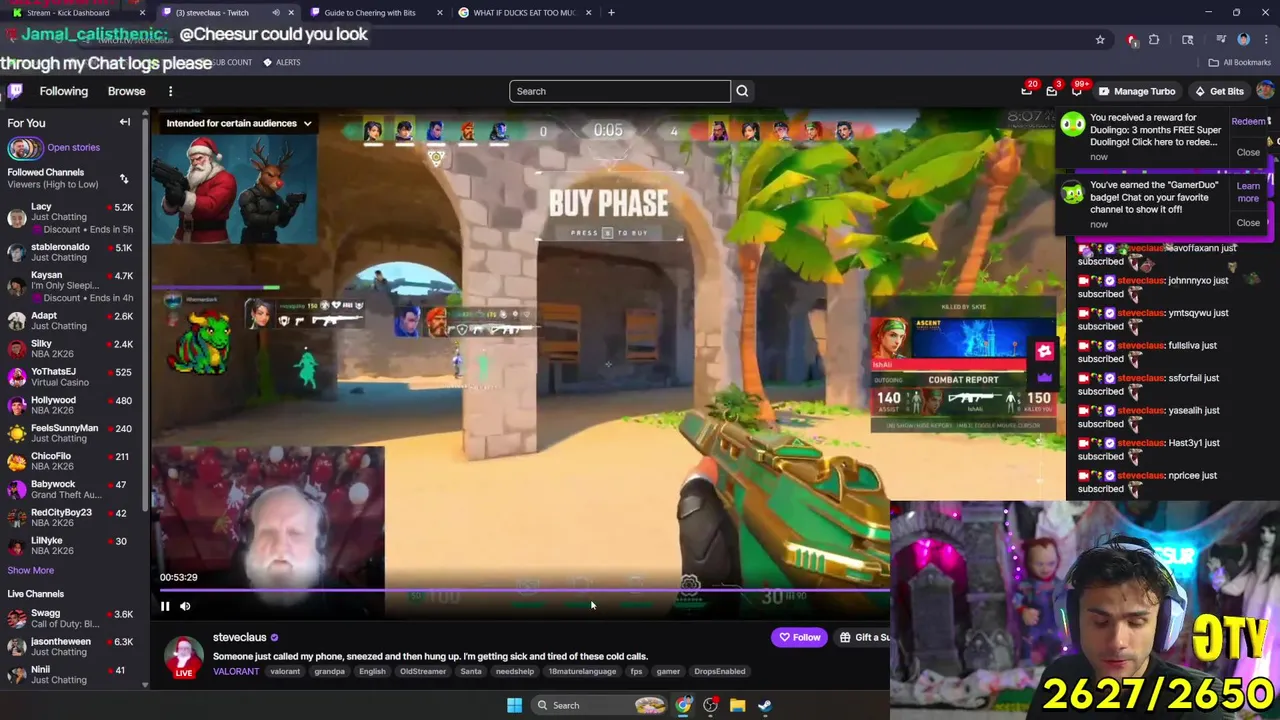This screenshot has width=1280, height=720.
Task: Open the Chrome three-dot menu
Action: pos(1266,40)
